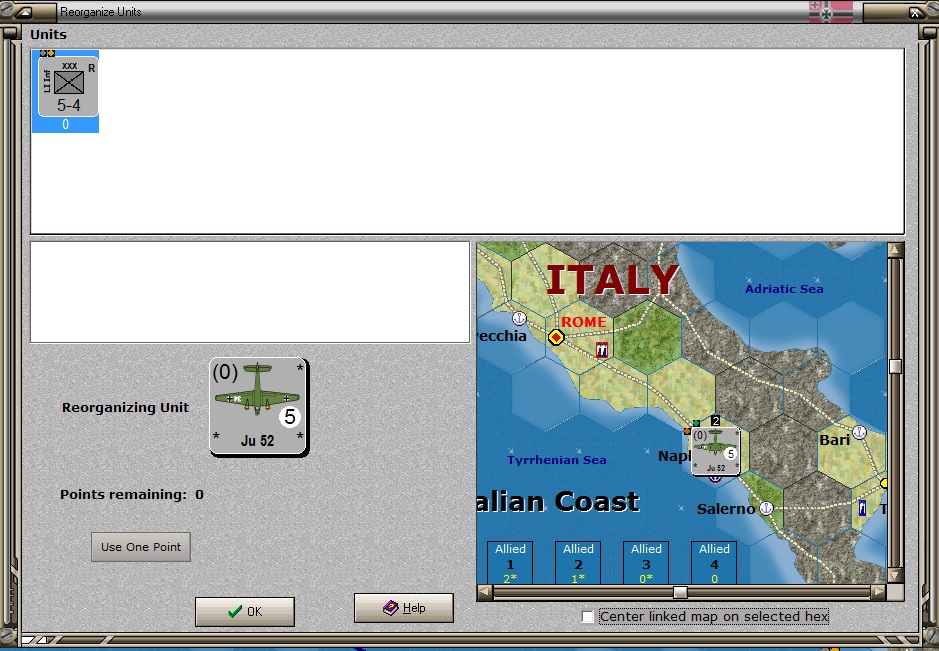Enable Center linked map on selected hex
The width and height of the screenshot is (939, 651).
(x=588, y=616)
